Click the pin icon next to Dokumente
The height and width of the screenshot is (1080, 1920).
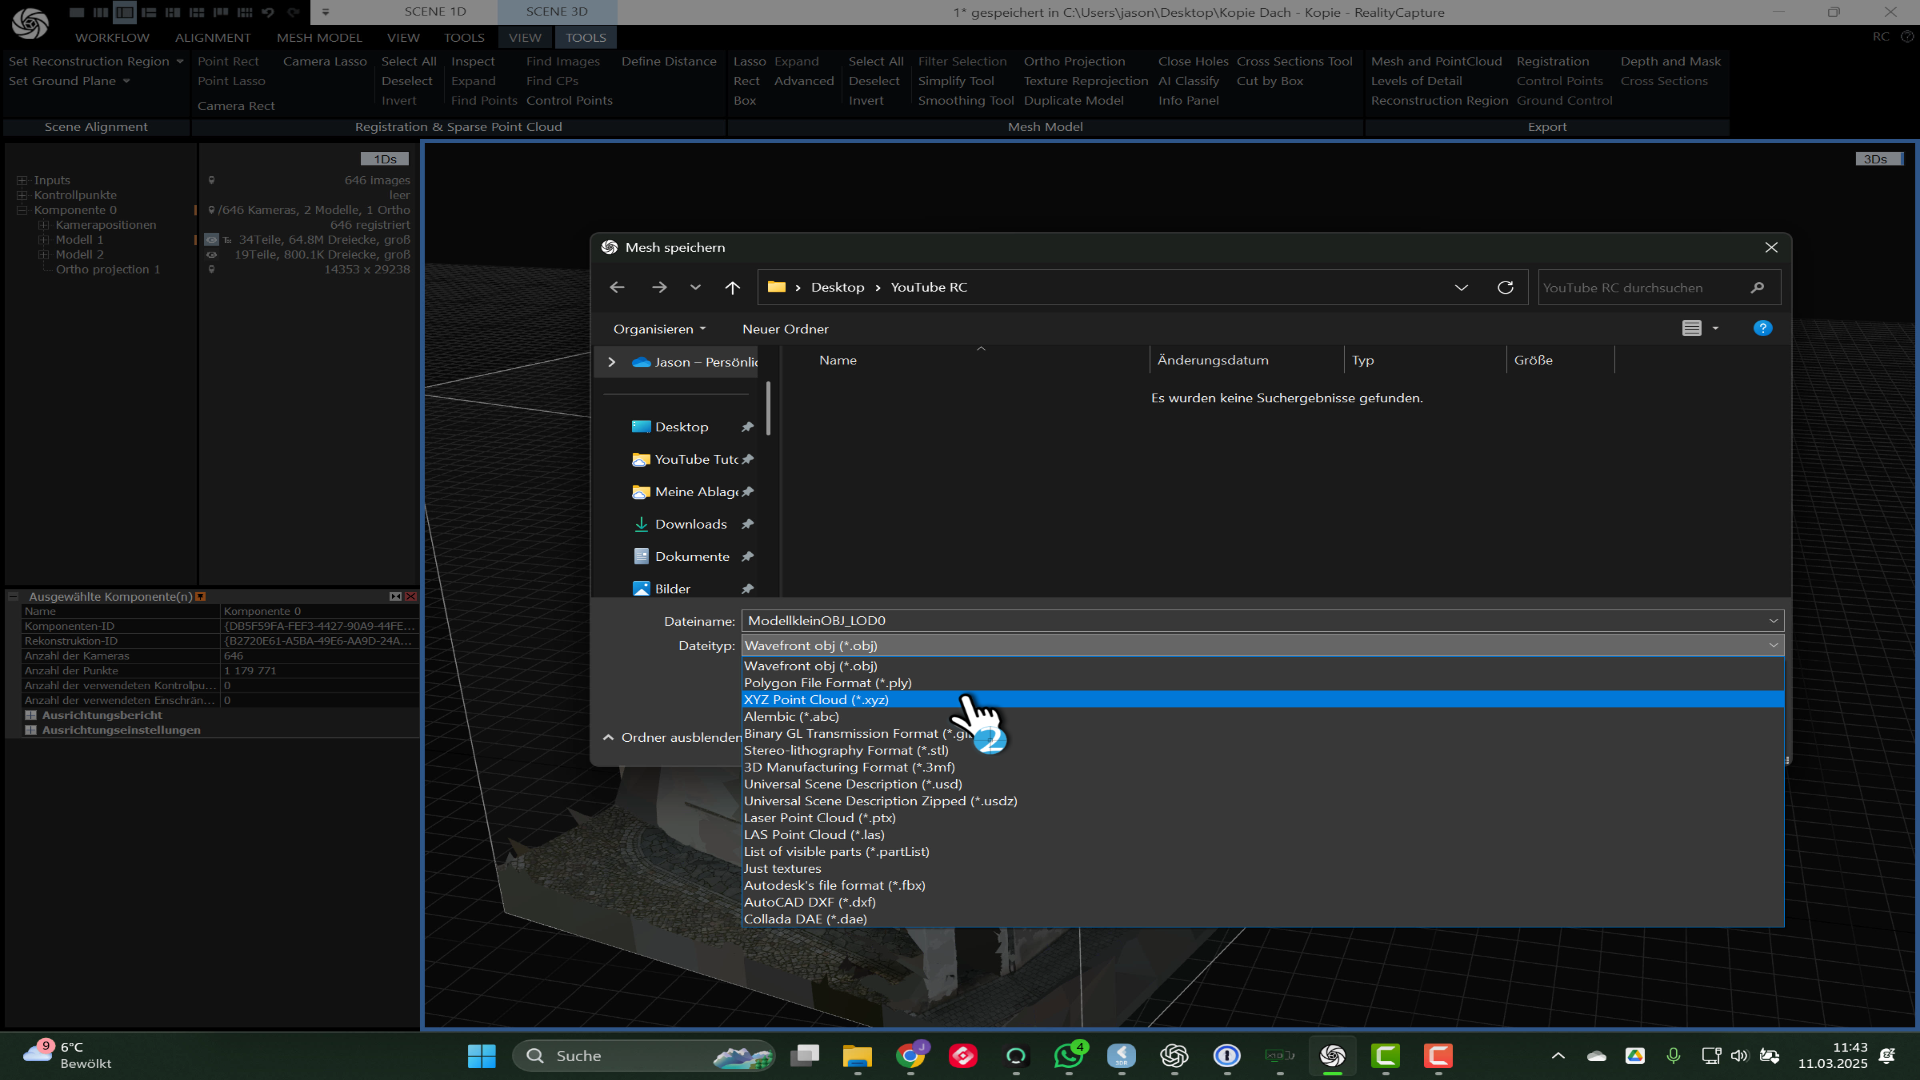(747, 557)
